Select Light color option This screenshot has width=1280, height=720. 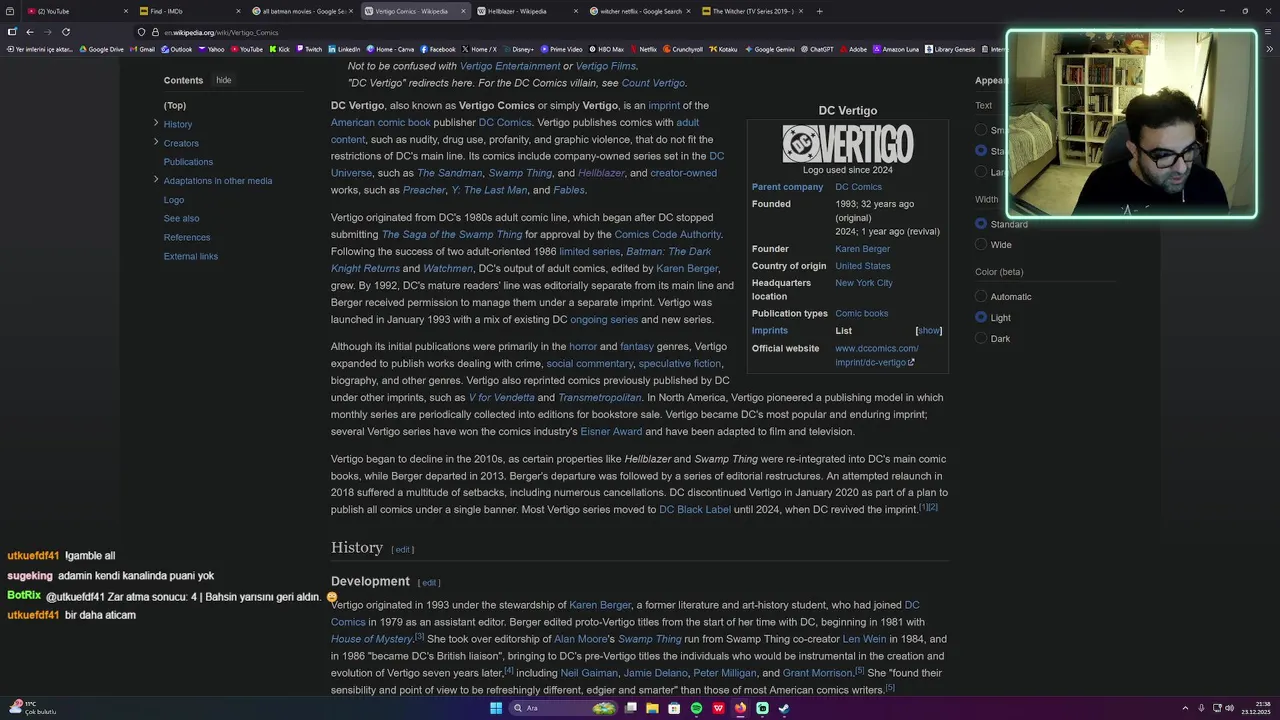(981, 318)
